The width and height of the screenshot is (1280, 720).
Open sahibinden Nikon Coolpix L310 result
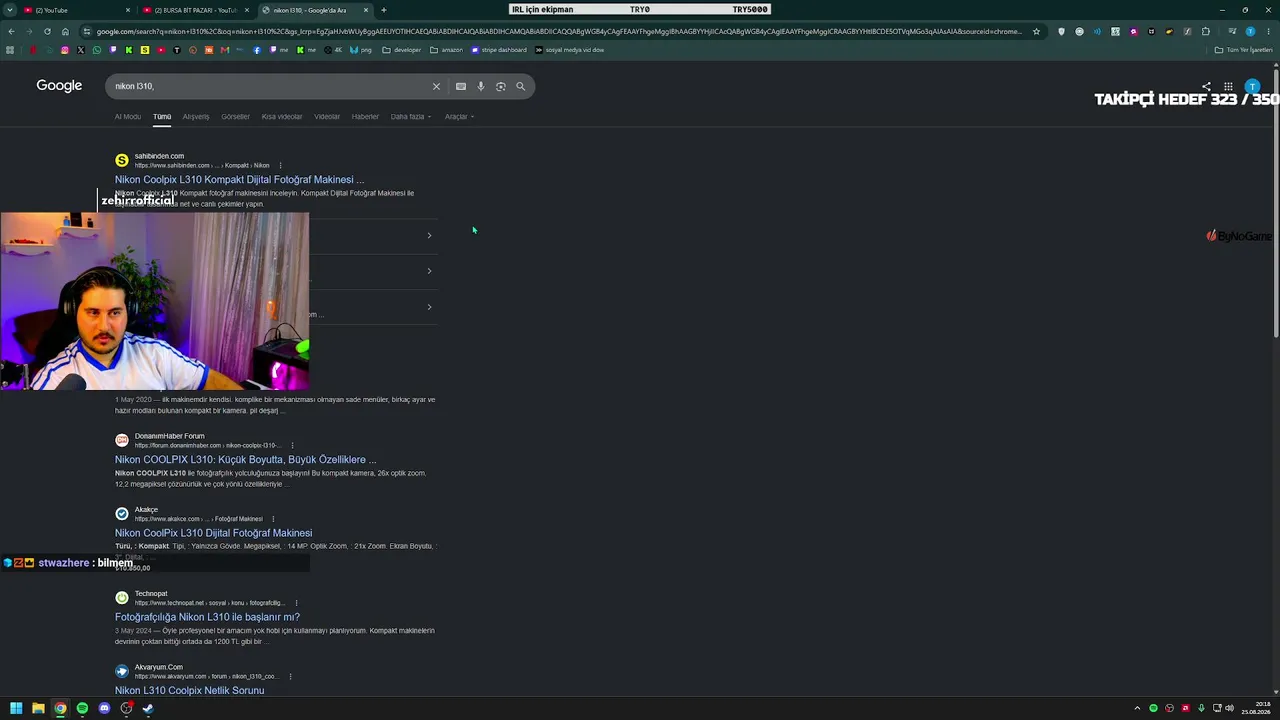pyautogui.click(x=239, y=180)
